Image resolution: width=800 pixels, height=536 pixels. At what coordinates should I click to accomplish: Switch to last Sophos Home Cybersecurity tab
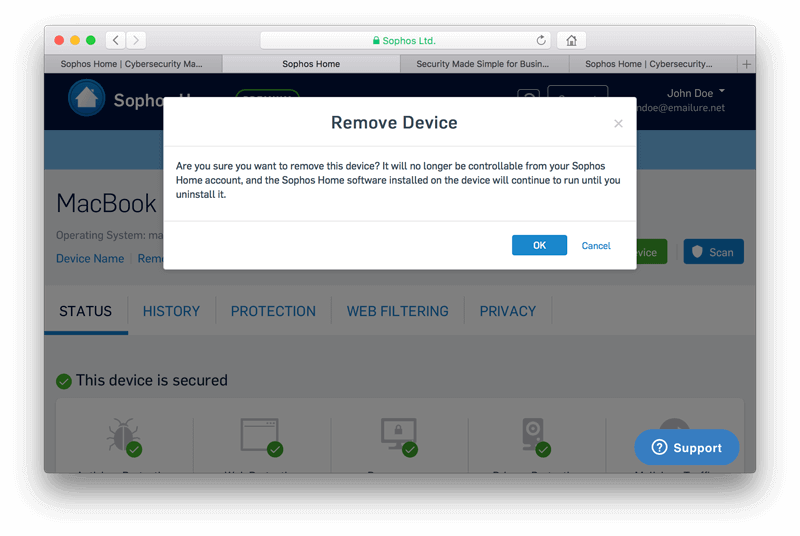pyautogui.click(x=653, y=64)
